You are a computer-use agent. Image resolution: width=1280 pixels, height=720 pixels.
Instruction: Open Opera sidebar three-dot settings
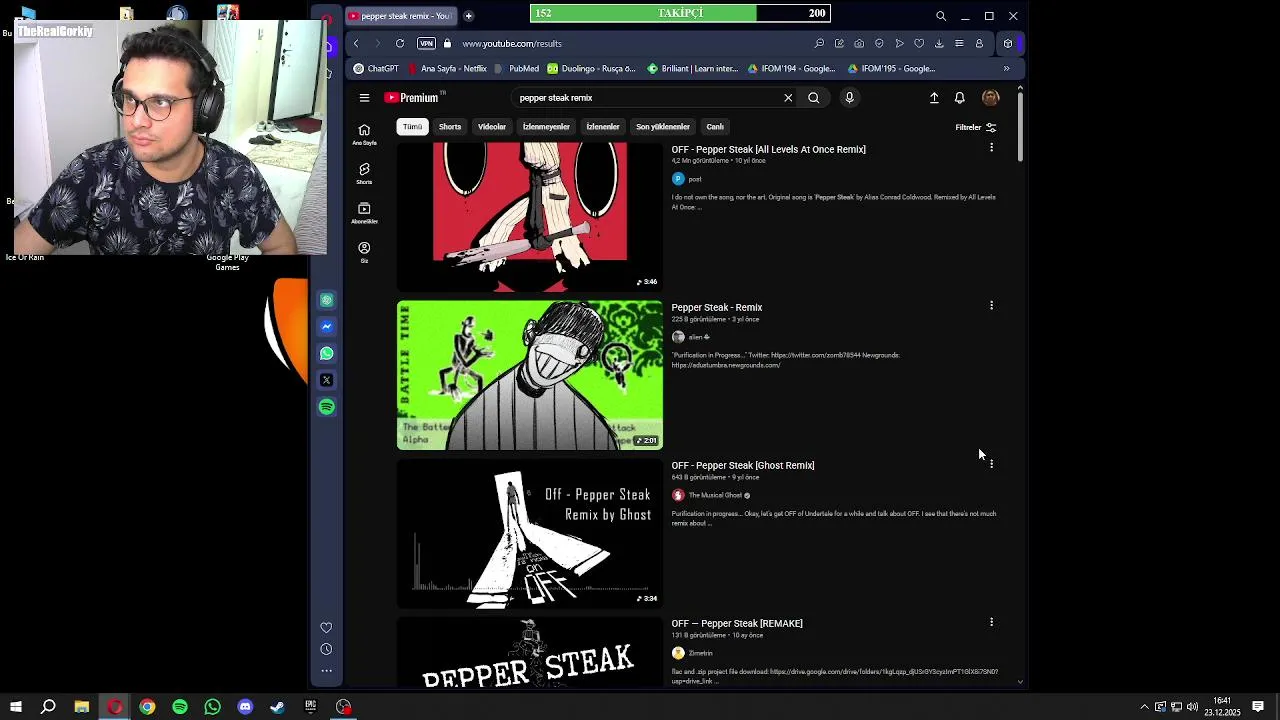coord(326,671)
